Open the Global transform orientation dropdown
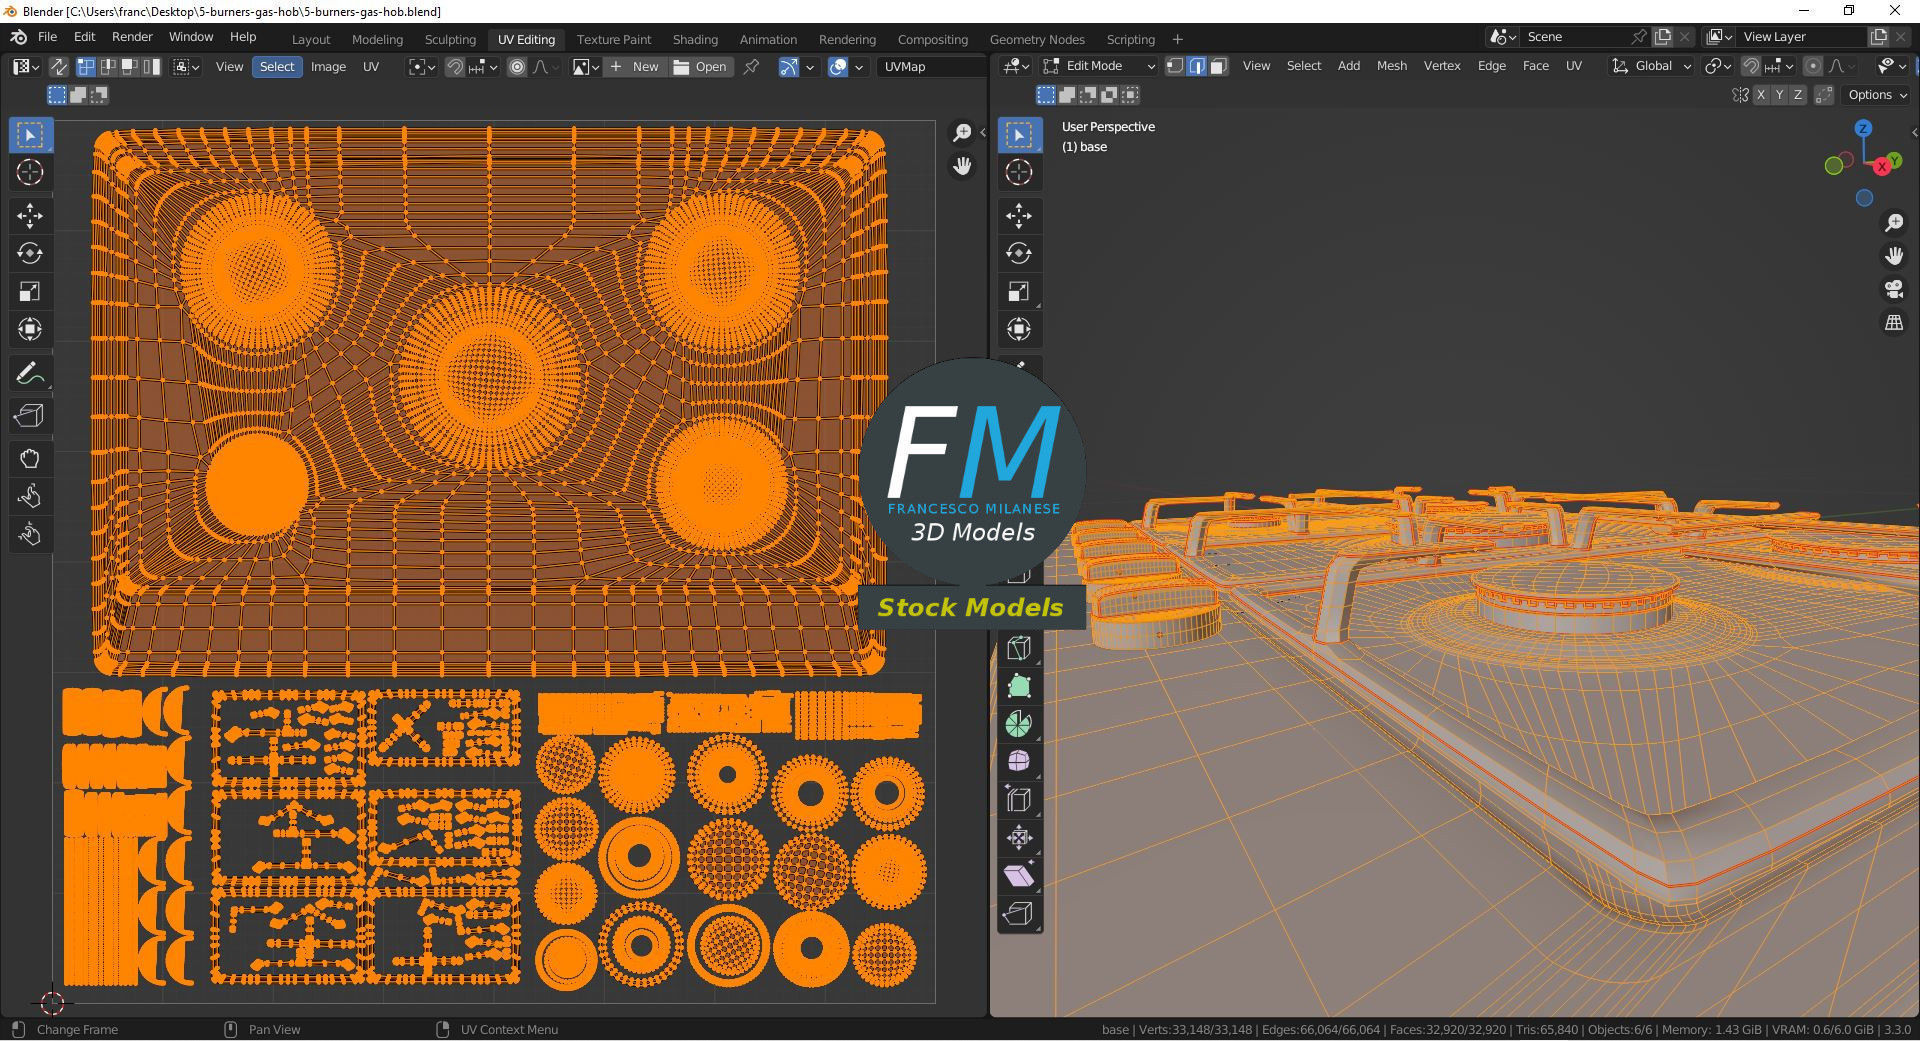 [1651, 66]
